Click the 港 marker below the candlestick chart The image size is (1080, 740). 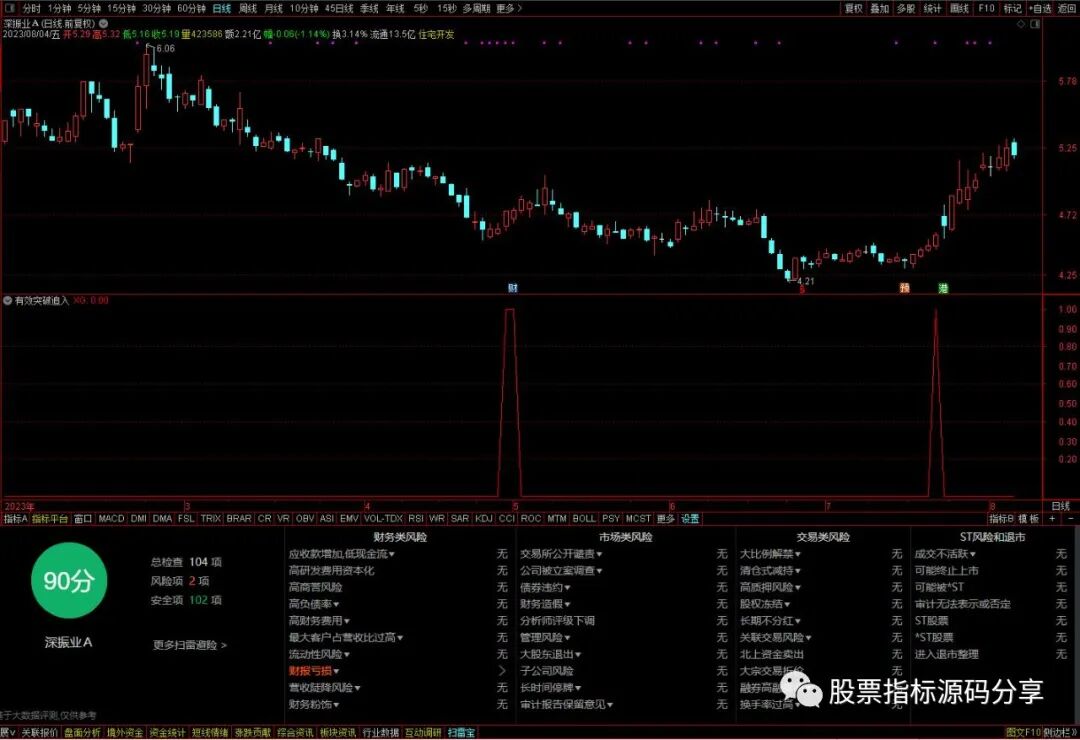(x=943, y=288)
